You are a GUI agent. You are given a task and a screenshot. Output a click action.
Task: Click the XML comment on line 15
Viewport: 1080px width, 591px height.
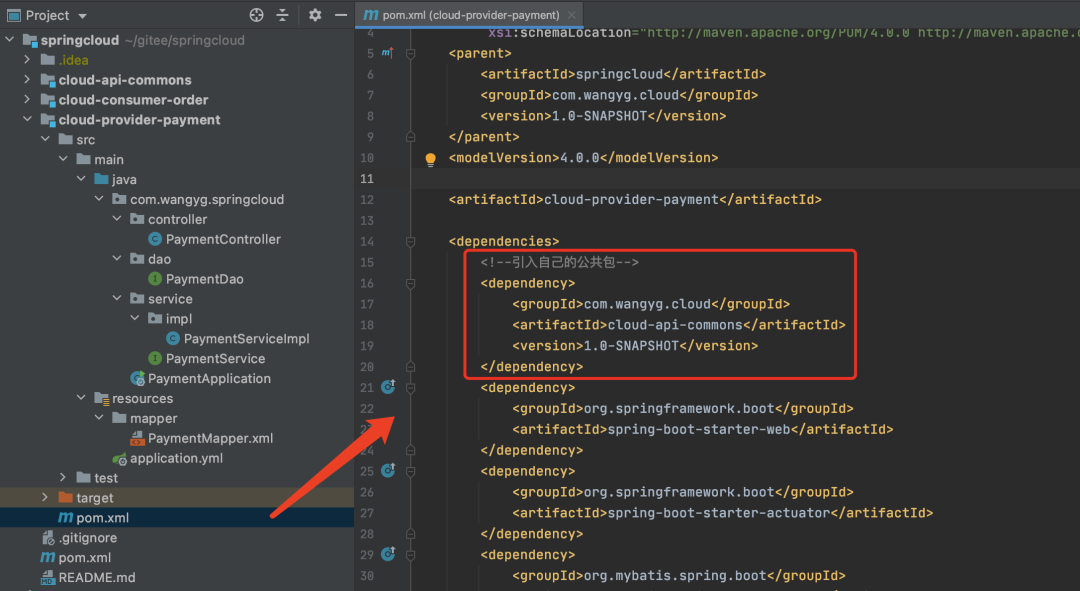click(559, 262)
